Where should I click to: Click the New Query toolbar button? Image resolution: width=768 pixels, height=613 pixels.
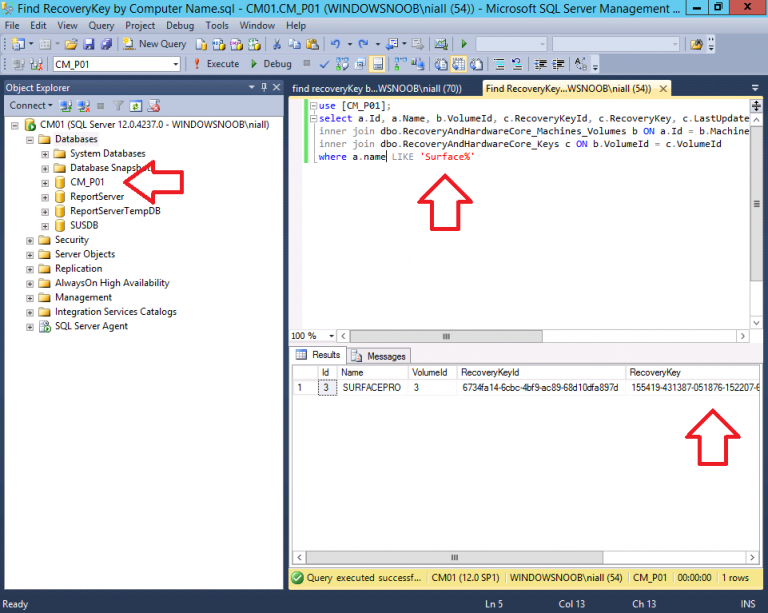pos(155,44)
